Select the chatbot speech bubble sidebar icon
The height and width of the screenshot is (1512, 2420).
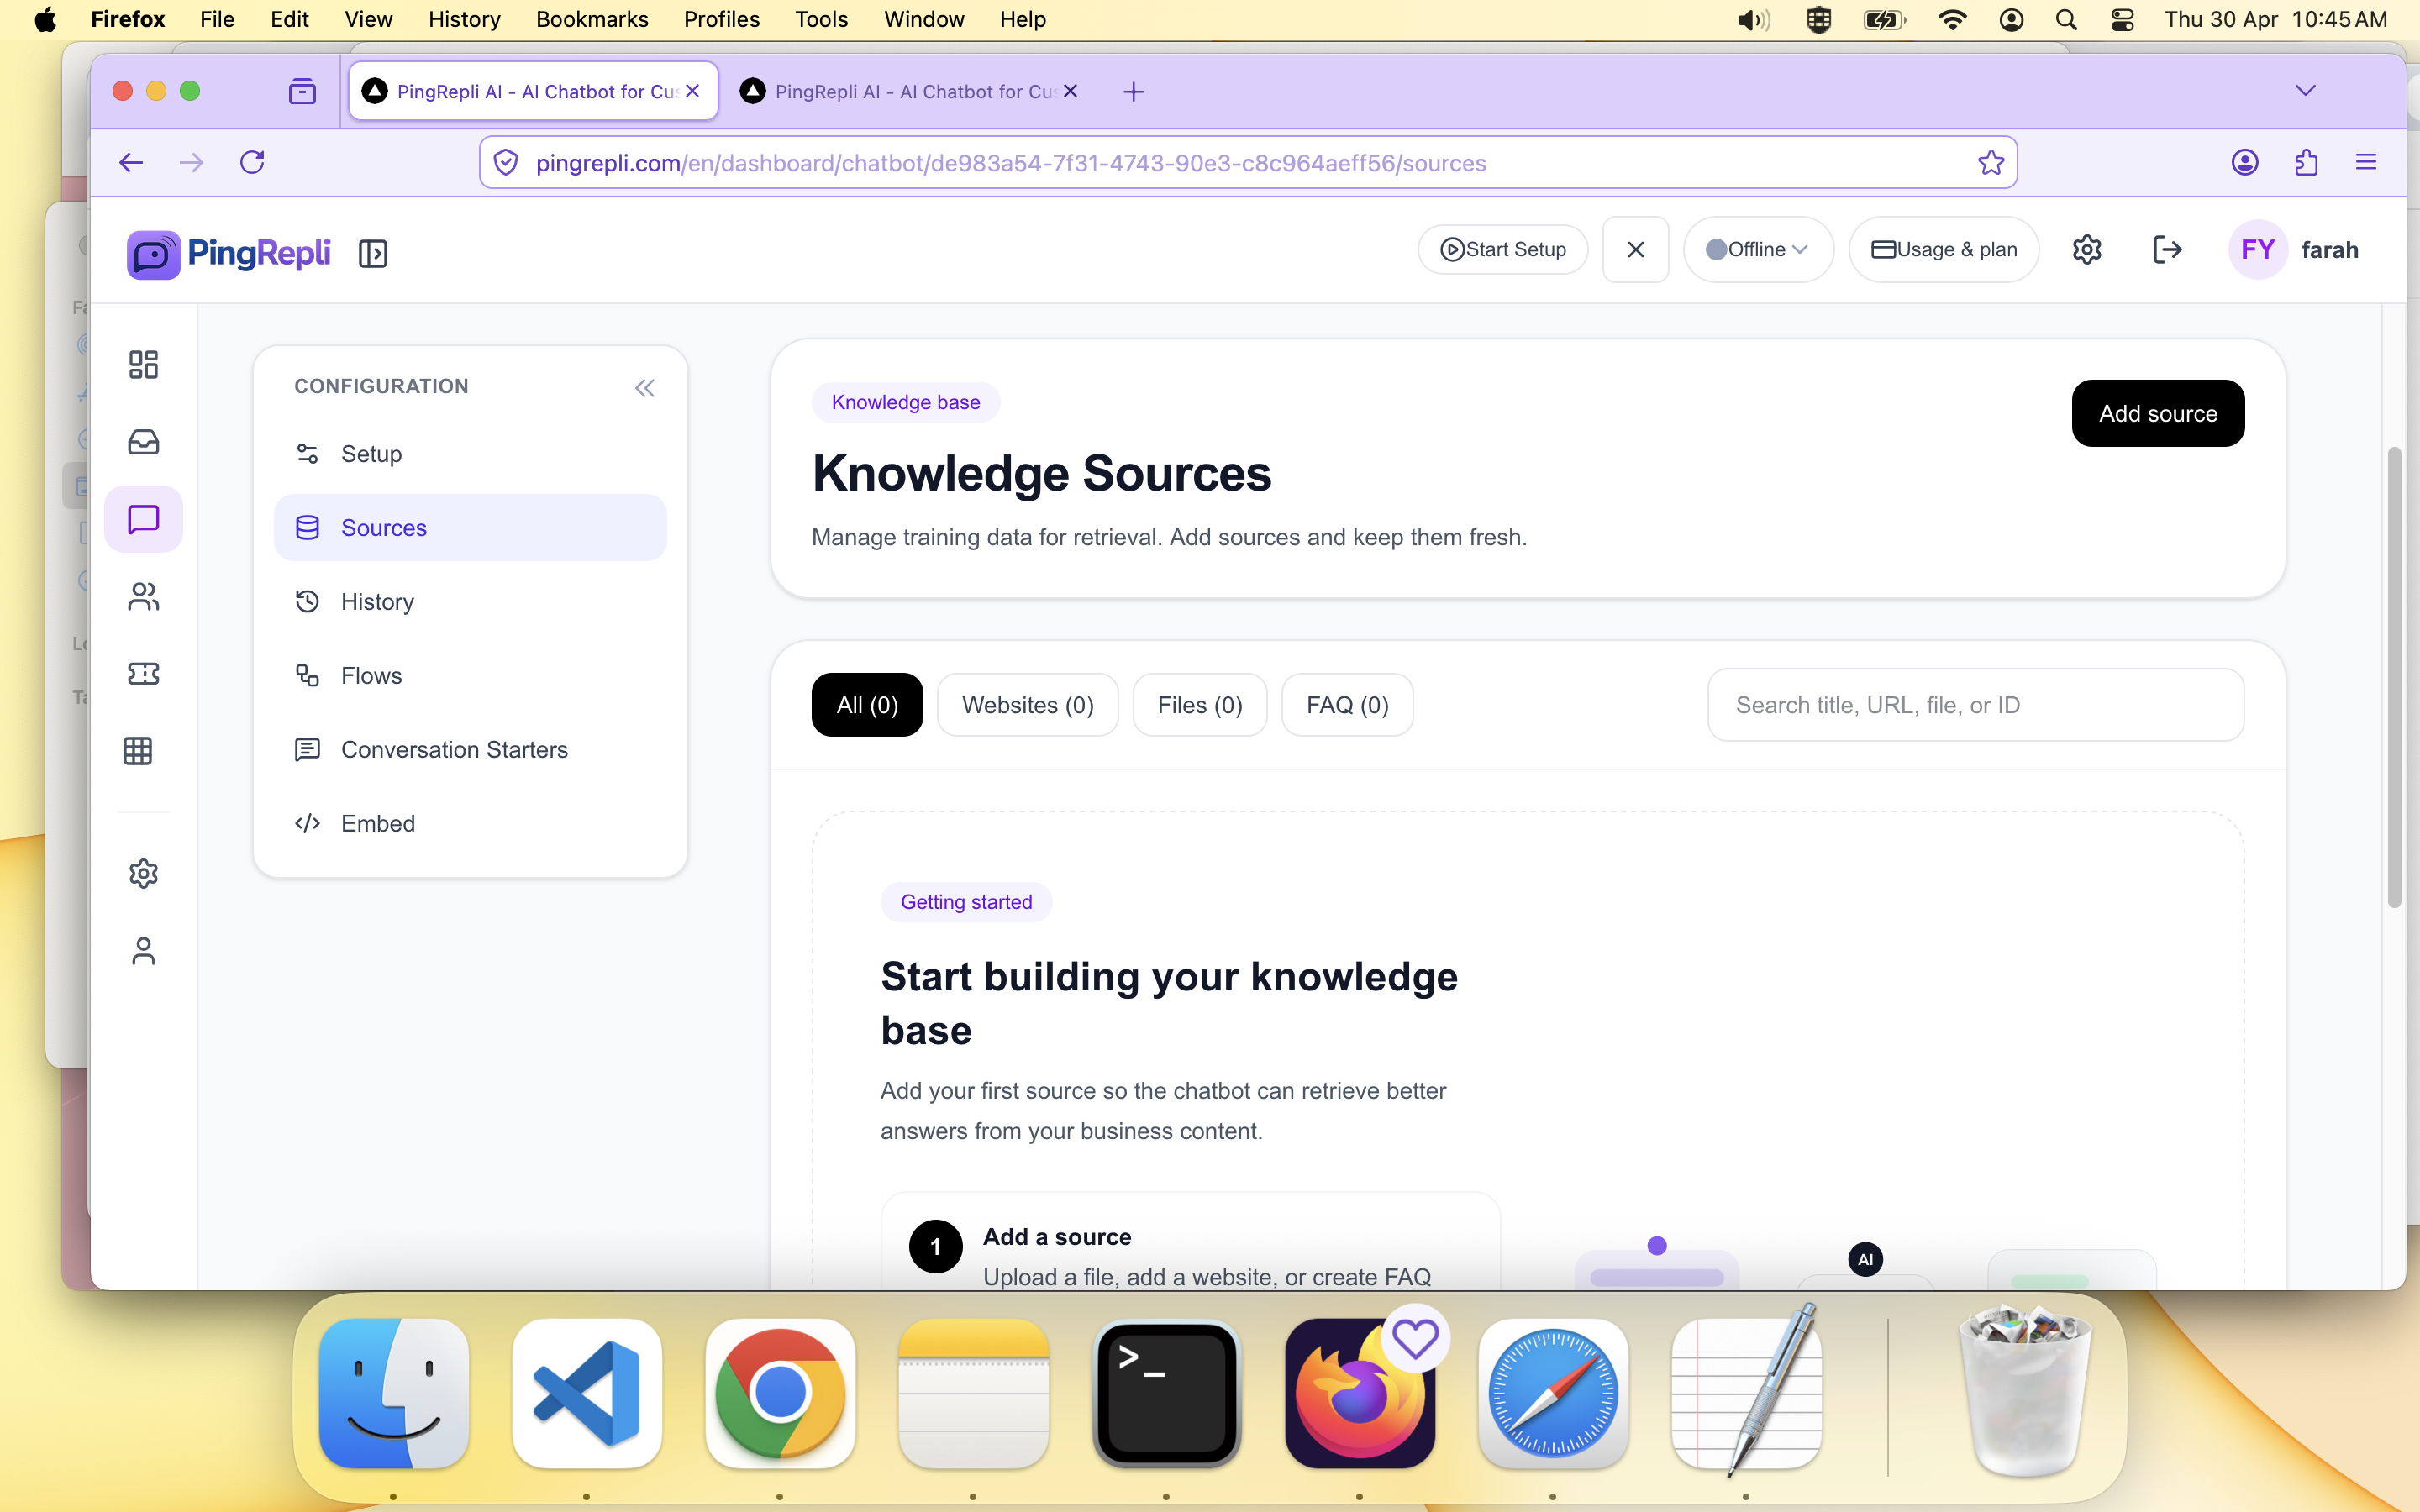point(143,519)
